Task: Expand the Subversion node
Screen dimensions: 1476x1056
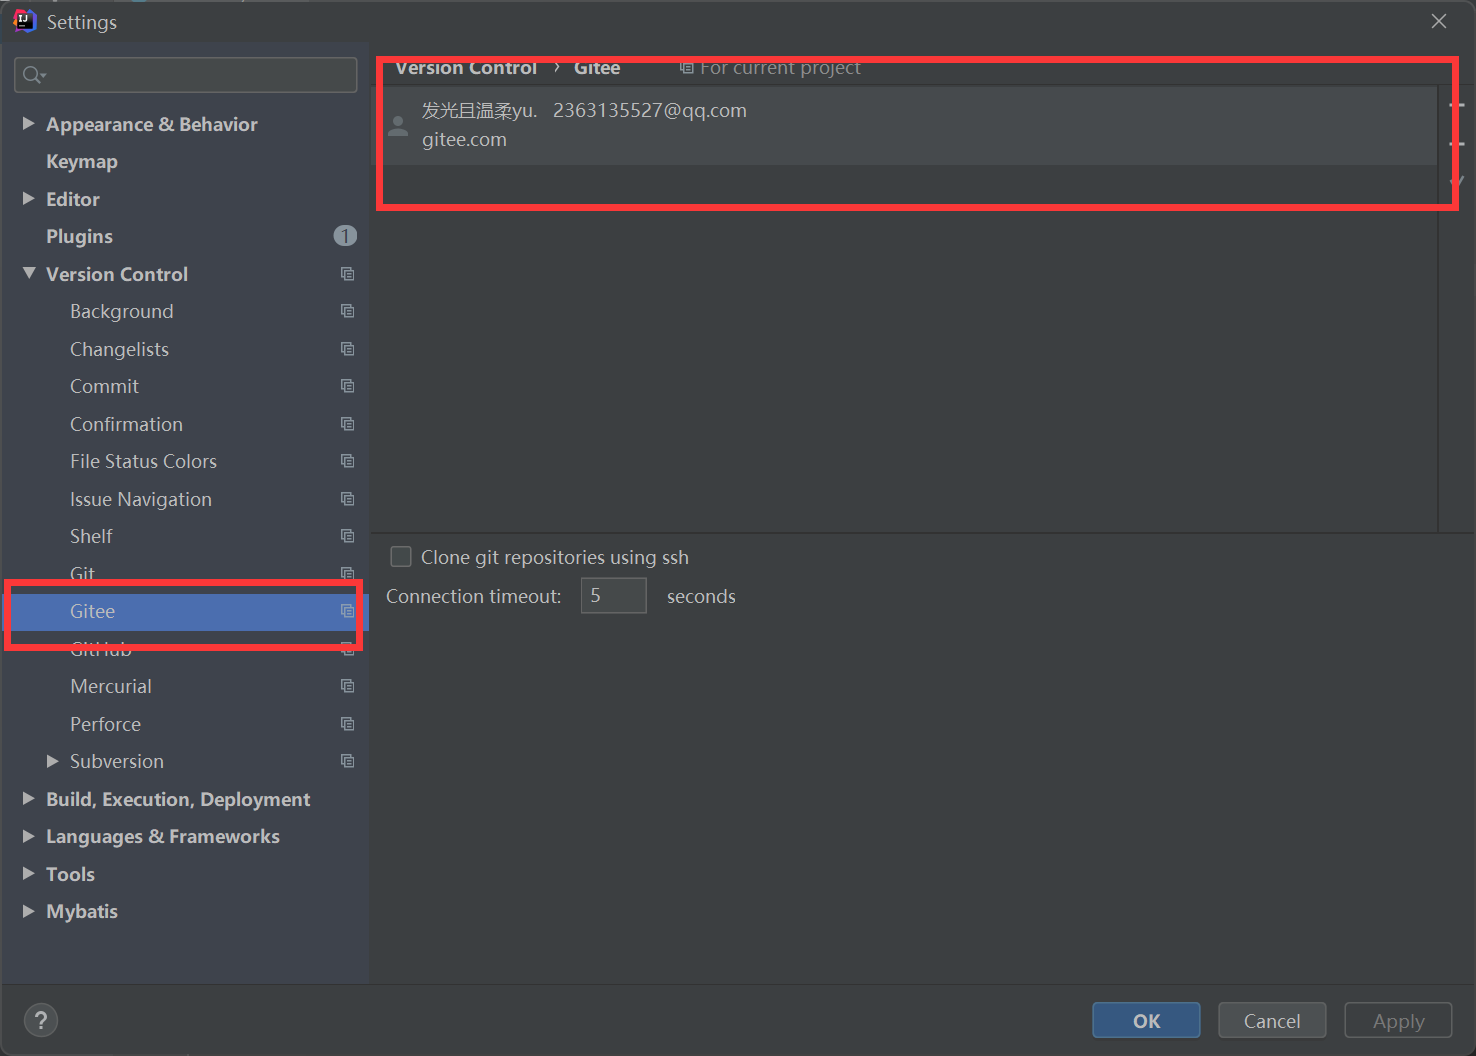Action: pyautogui.click(x=53, y=761)
